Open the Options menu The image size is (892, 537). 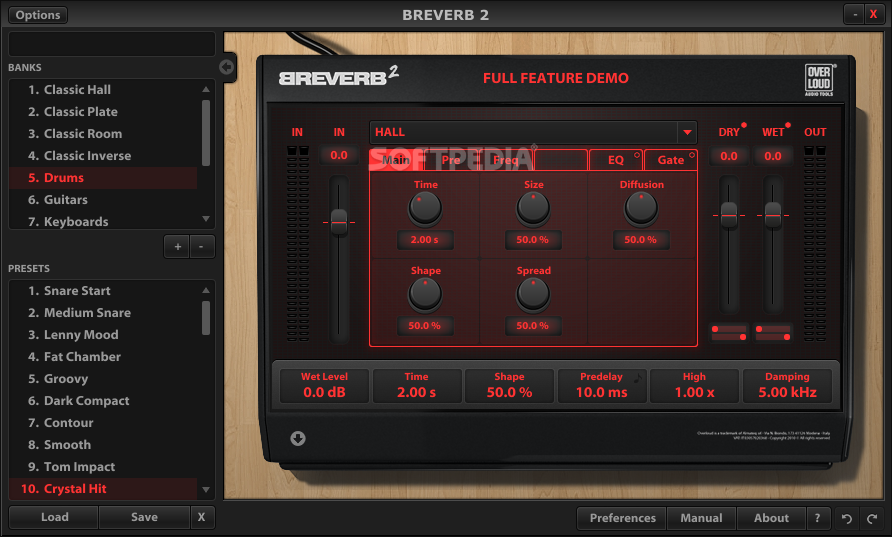38,15
